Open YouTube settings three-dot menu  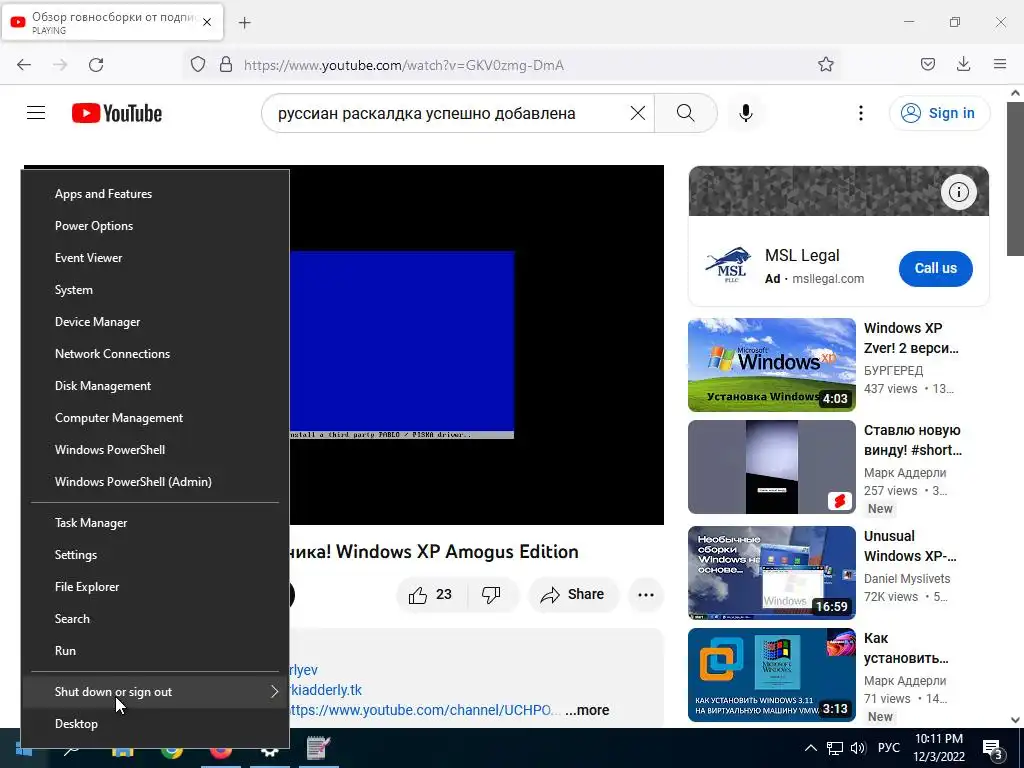coord(861,113)
